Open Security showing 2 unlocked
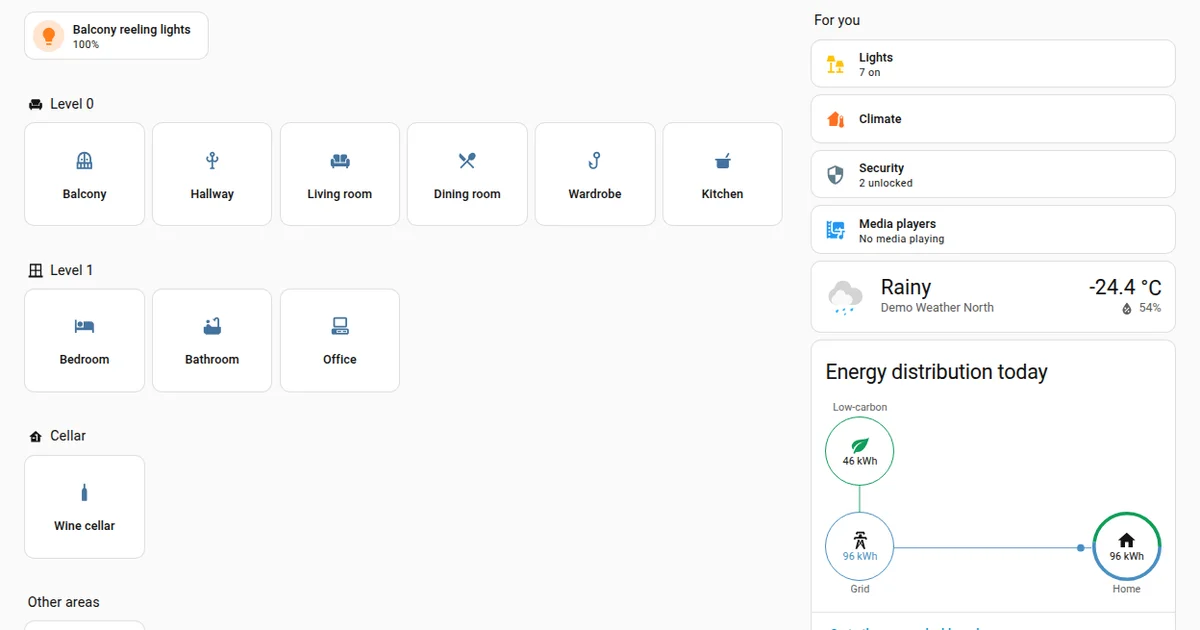The image size is (1200, 630). pyautogui.click(x=993, y=174)
